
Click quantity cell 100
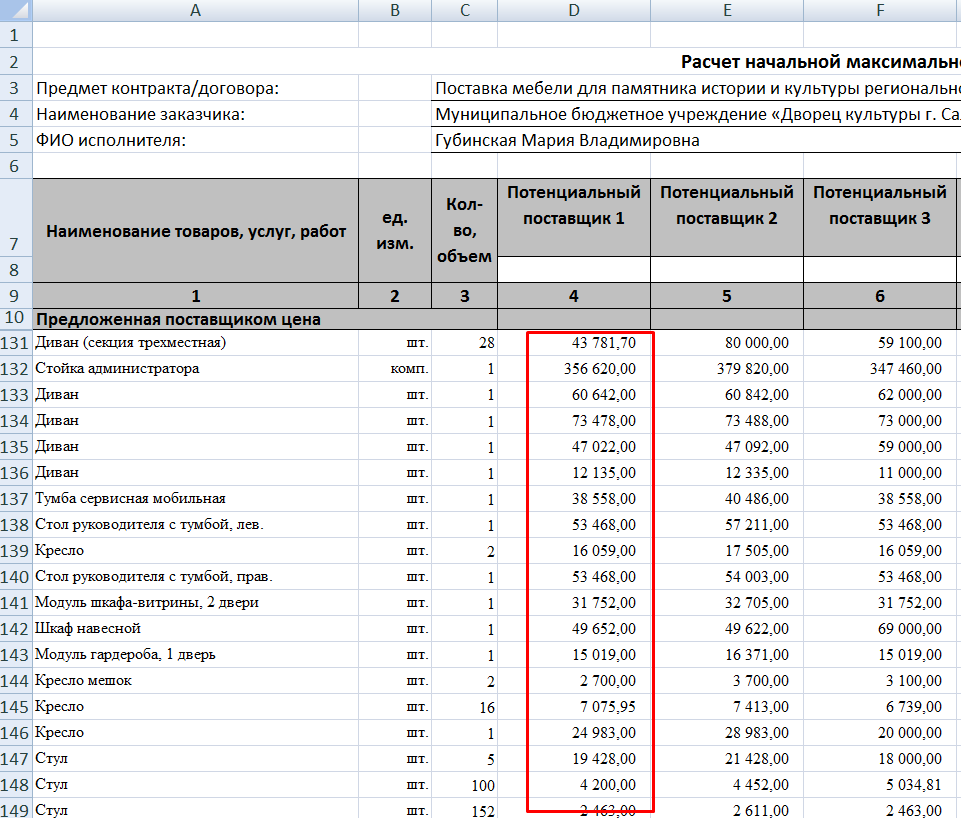click(x=465, y=784)
